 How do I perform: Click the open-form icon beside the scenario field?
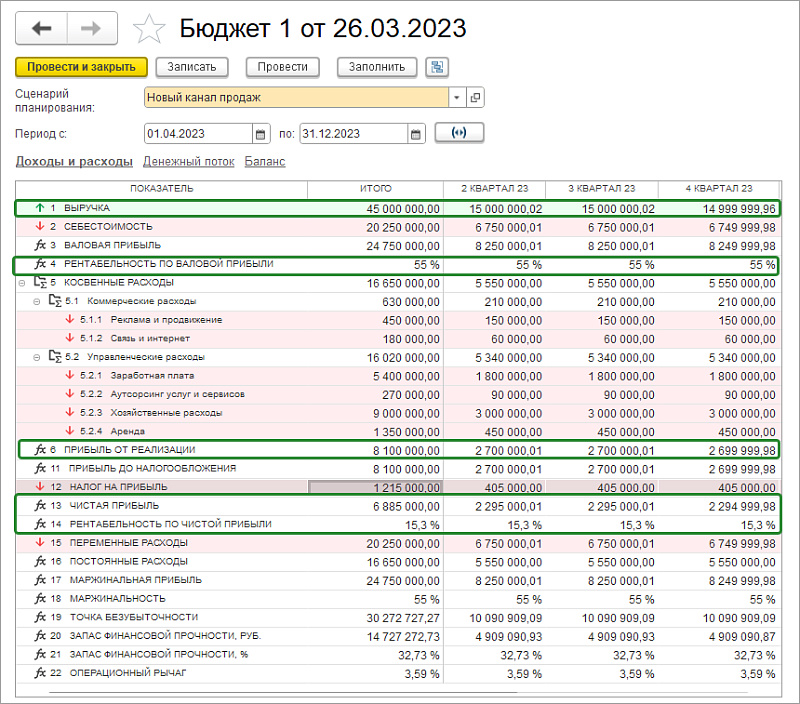(x=475, y=98)
